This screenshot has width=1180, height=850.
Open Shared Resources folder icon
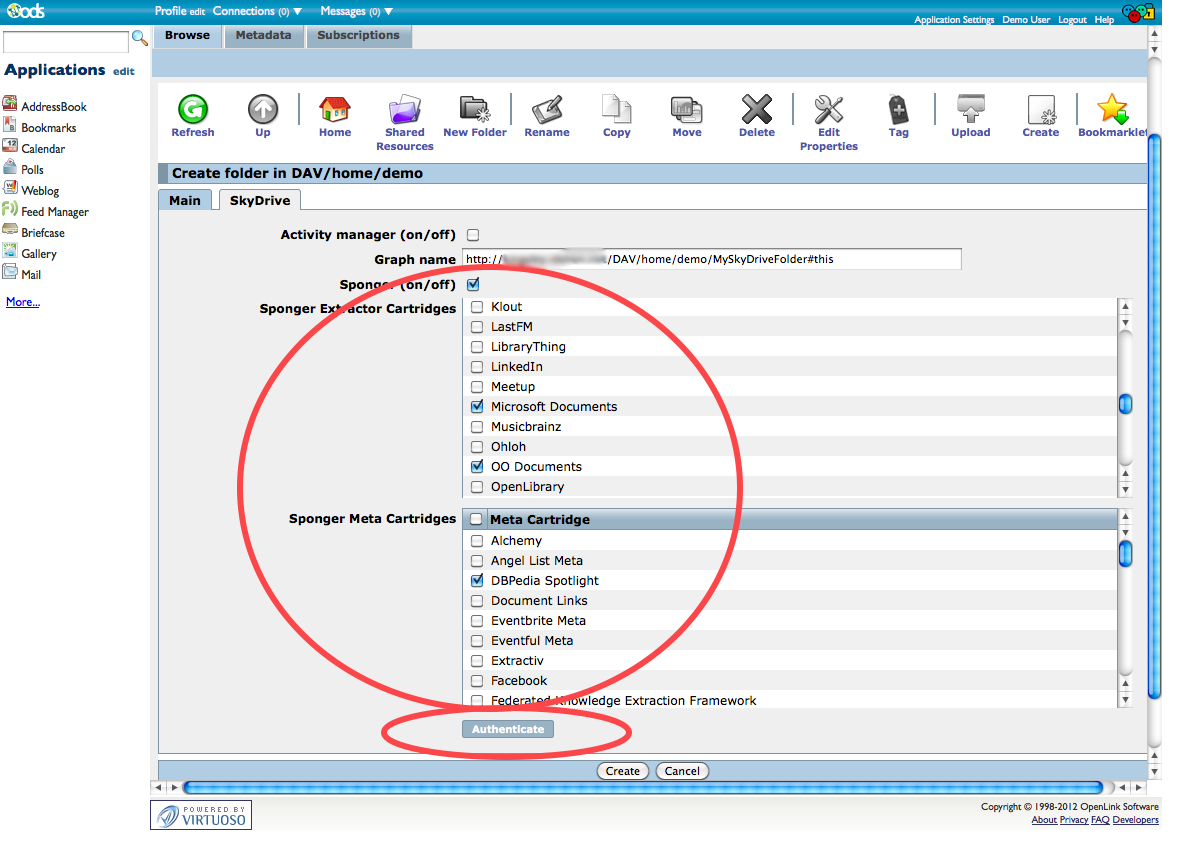pyautogui.click(x=405, y=109)
